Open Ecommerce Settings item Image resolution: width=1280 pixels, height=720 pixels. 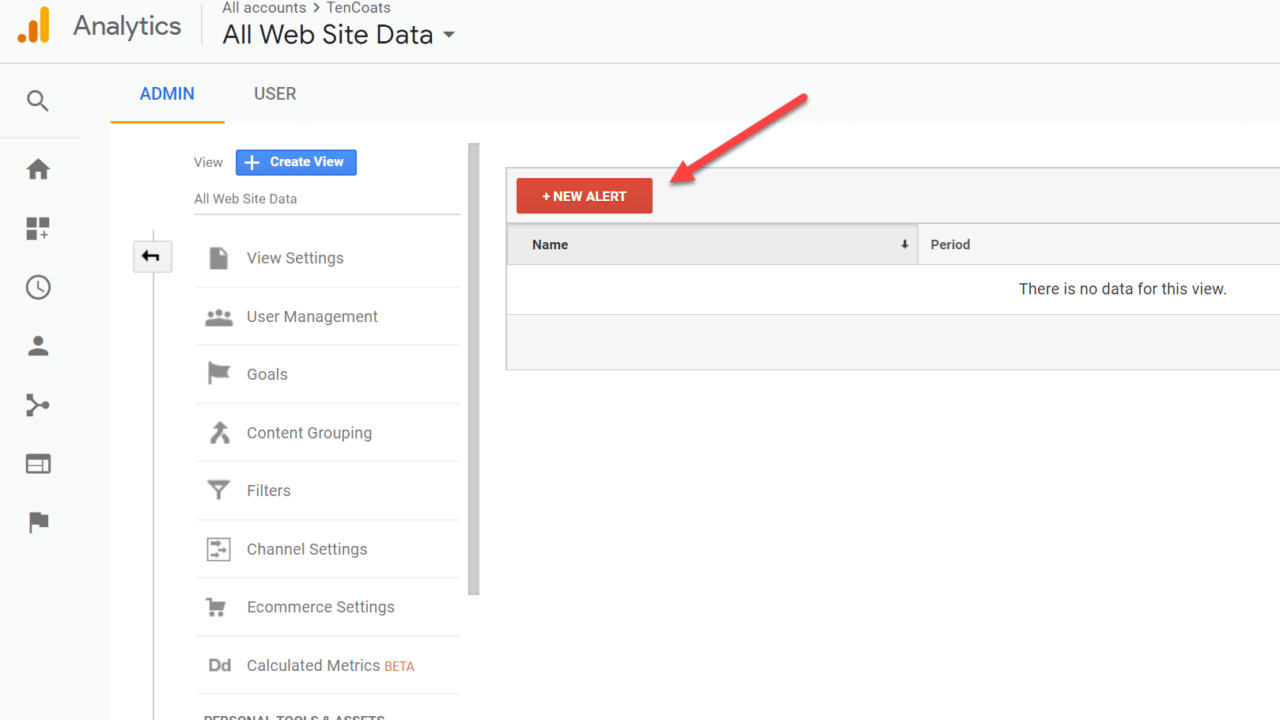tap(320, 607)
